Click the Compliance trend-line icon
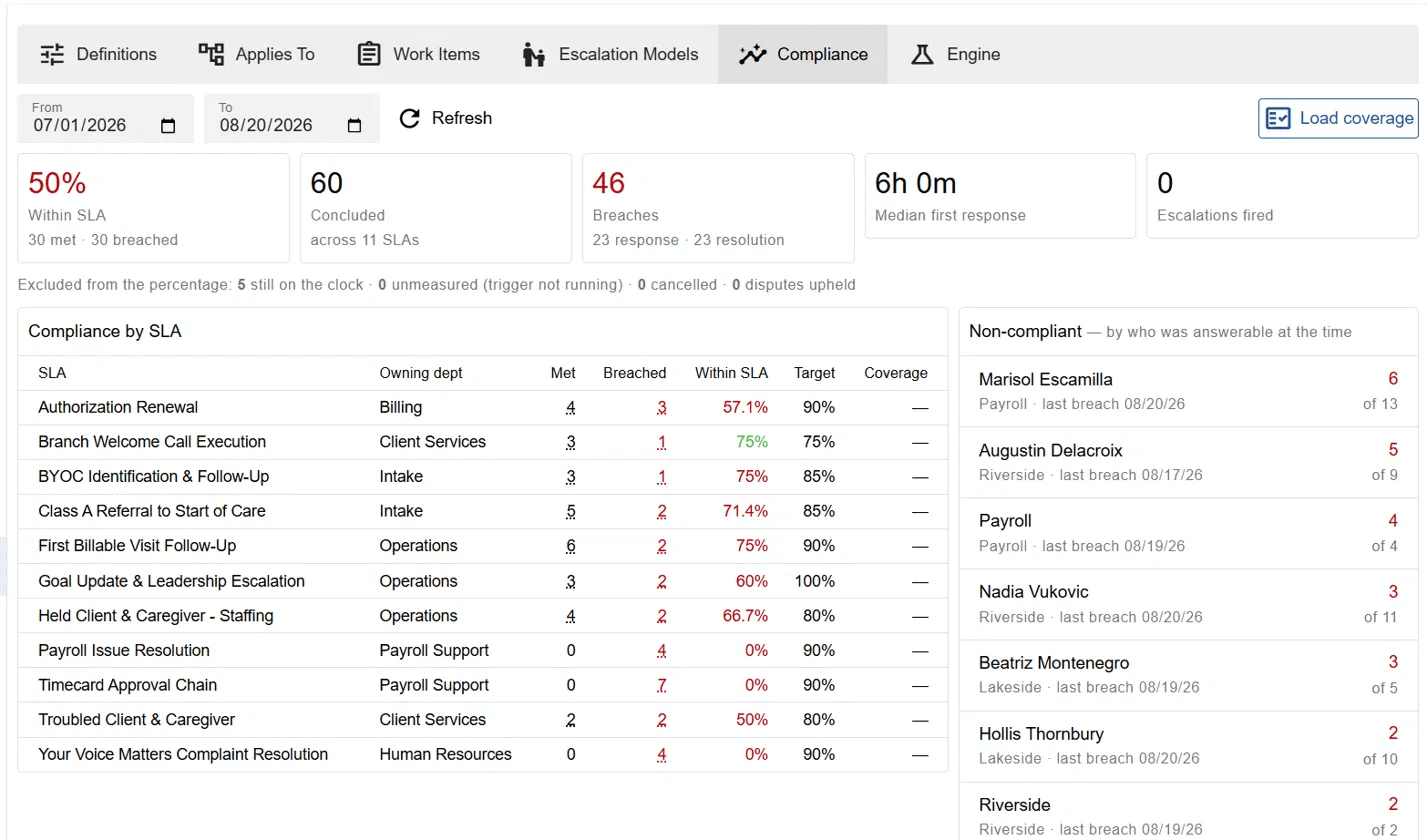The width and height of the screenshot is (1427, 840). (752, 54)
